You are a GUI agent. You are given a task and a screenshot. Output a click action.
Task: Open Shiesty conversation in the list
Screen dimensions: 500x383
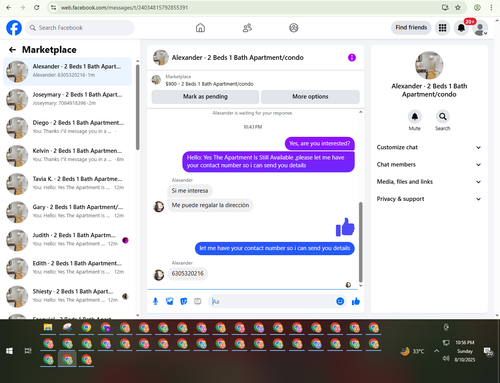coord(68,296)
